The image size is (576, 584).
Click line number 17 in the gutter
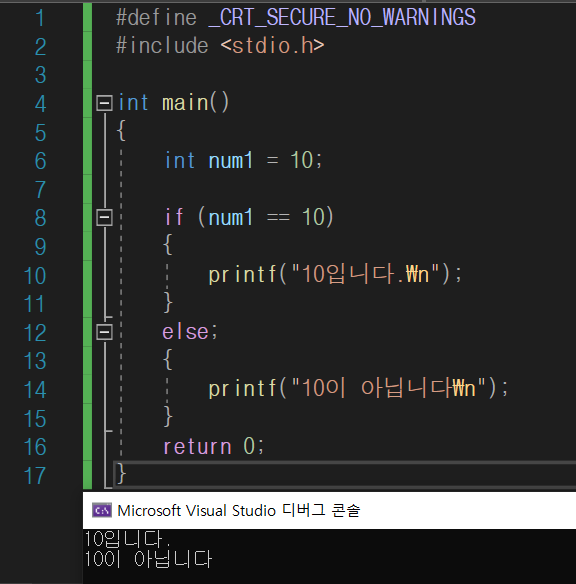pyautogui.click(x=35, y=476)
